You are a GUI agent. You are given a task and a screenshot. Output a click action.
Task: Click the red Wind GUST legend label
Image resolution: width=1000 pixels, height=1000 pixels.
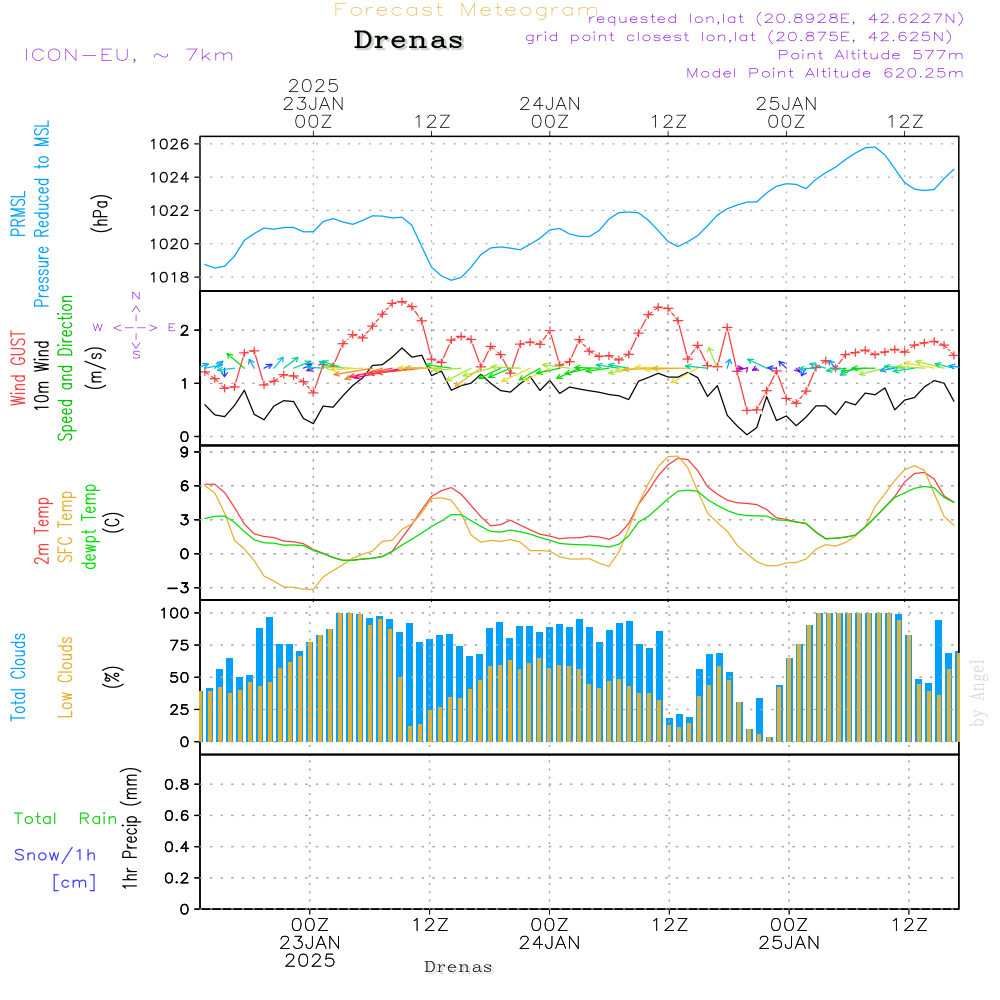point(18,368)
